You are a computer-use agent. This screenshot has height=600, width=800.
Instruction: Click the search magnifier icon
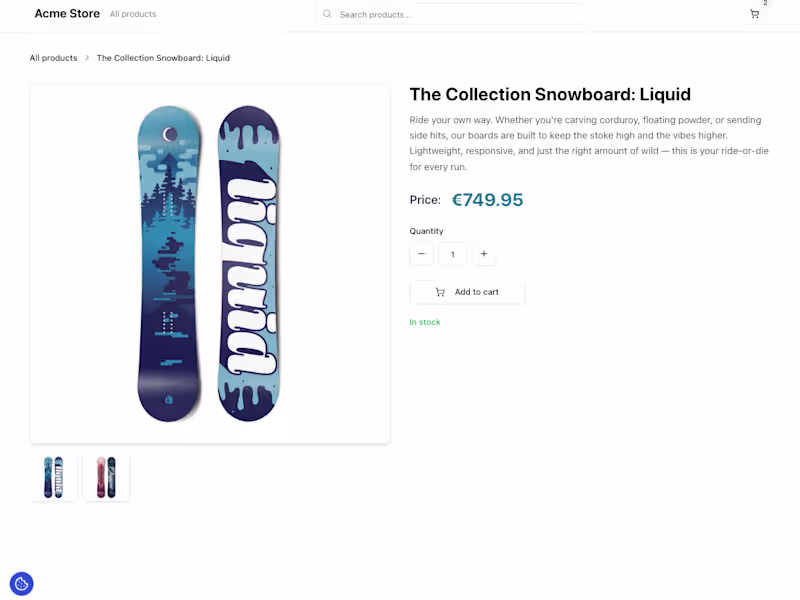coord(327,13)
